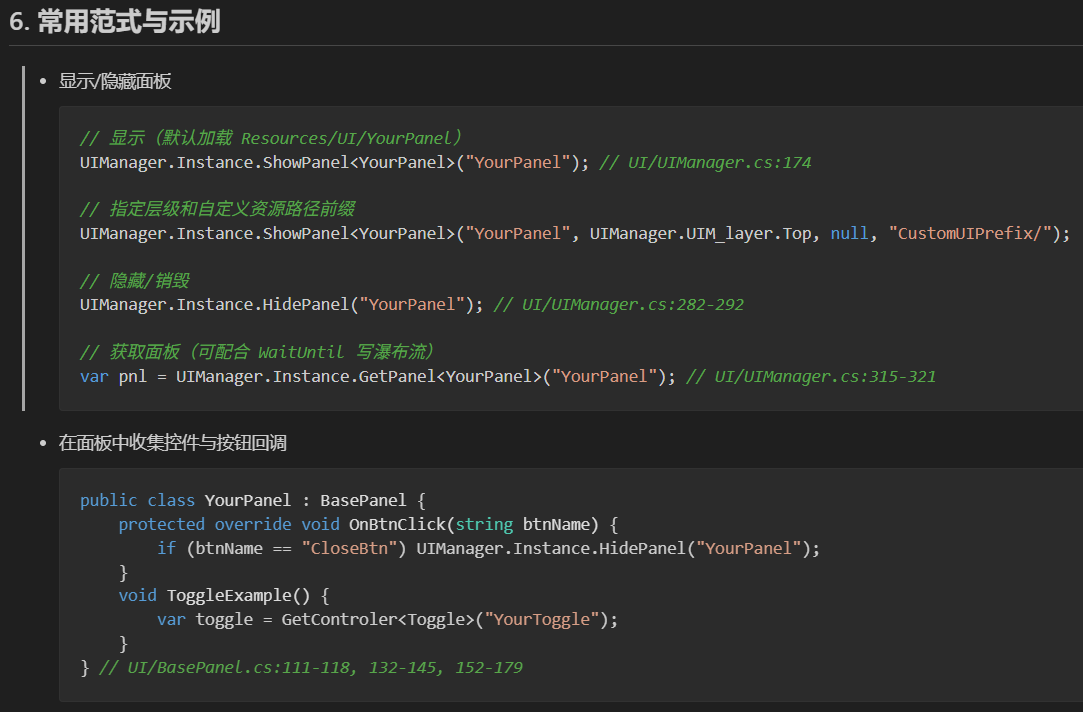
Task: Click UIManager.UIM_layer.Top argument in code
Action: point(701,233)
